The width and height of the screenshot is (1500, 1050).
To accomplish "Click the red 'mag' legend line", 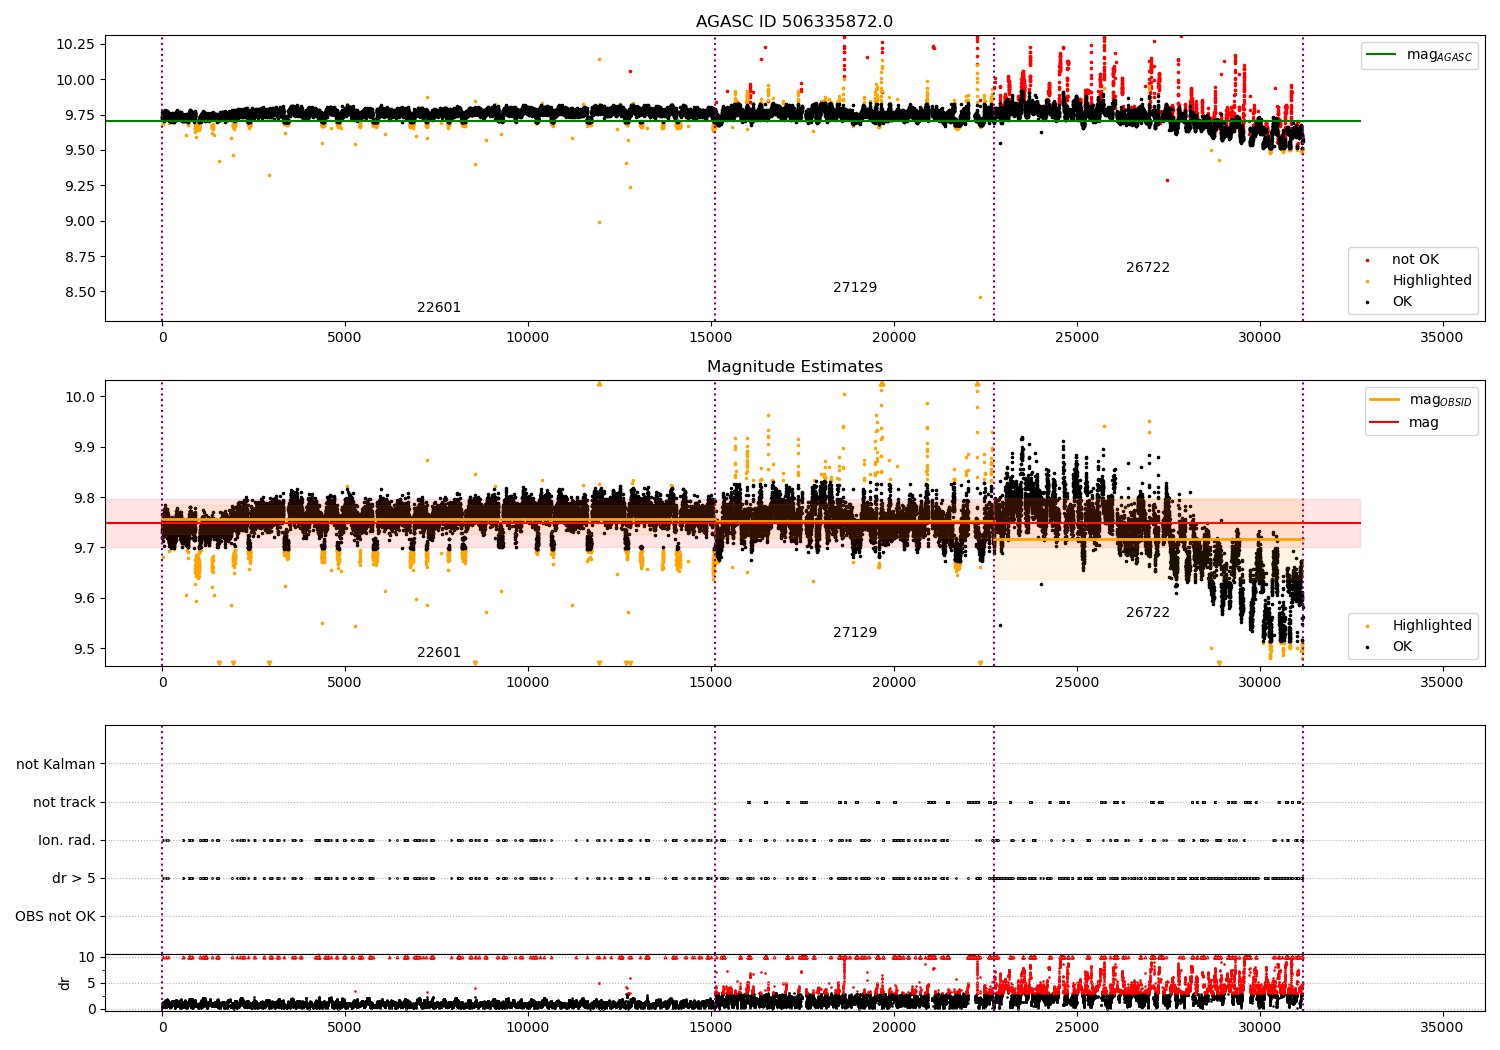I will [x=1385, y=422].
